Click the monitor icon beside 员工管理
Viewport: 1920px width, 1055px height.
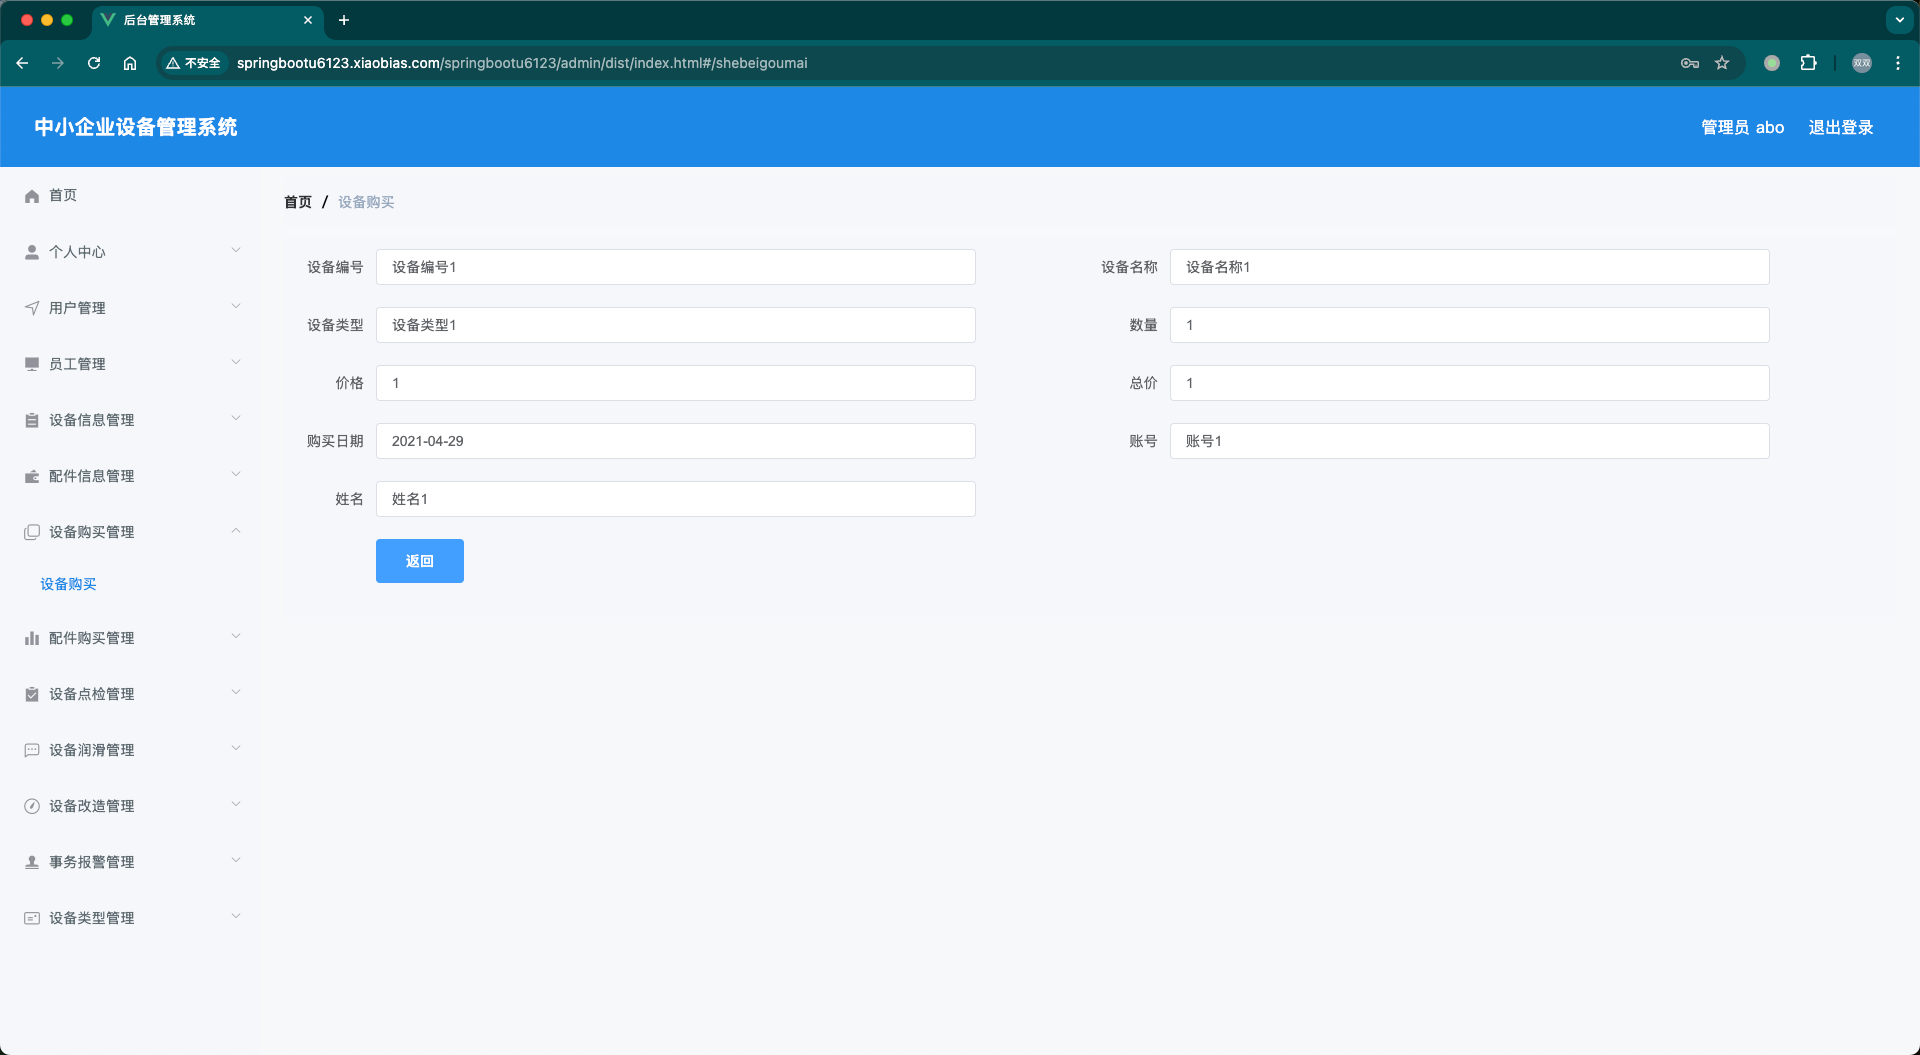tap(32, 364)
